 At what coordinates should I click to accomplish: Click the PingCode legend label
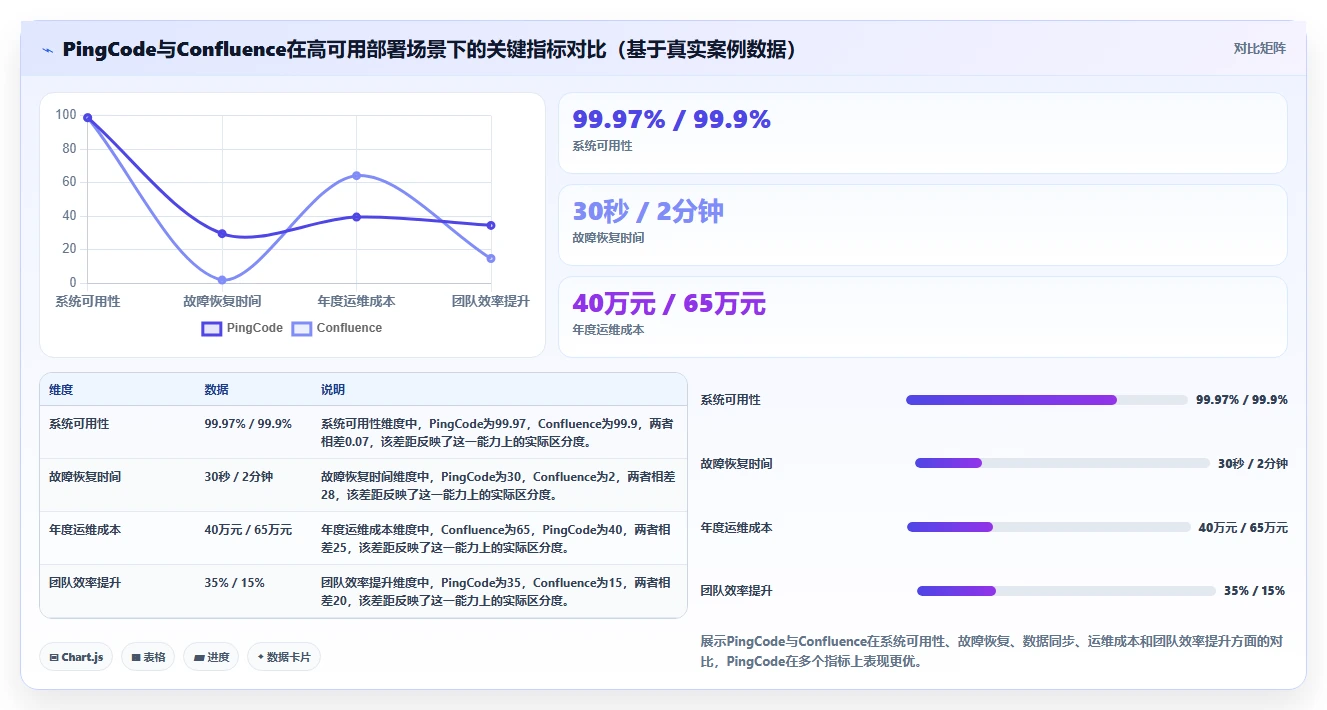(x=255, y=328)
